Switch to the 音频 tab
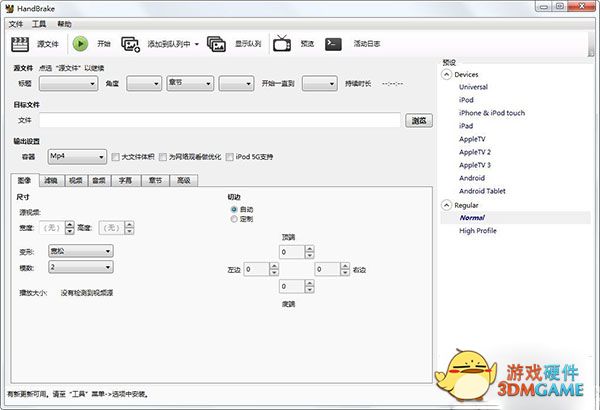 click(99, 180)
